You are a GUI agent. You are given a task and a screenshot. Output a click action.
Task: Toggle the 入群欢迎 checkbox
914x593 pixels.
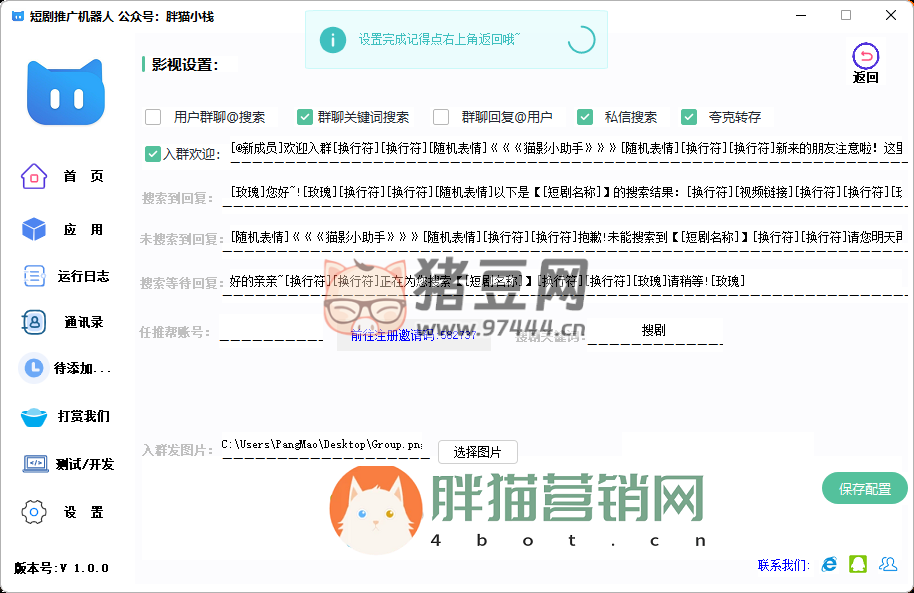click(153, 154)
